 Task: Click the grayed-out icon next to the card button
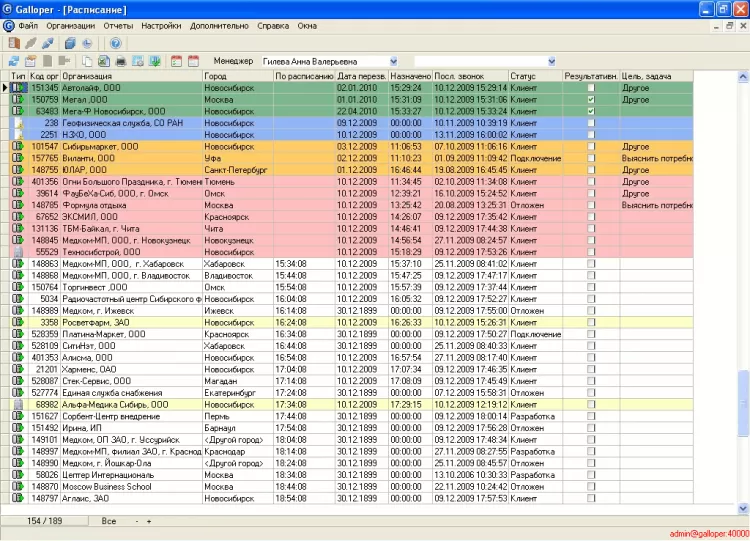[x=64, y=61]
